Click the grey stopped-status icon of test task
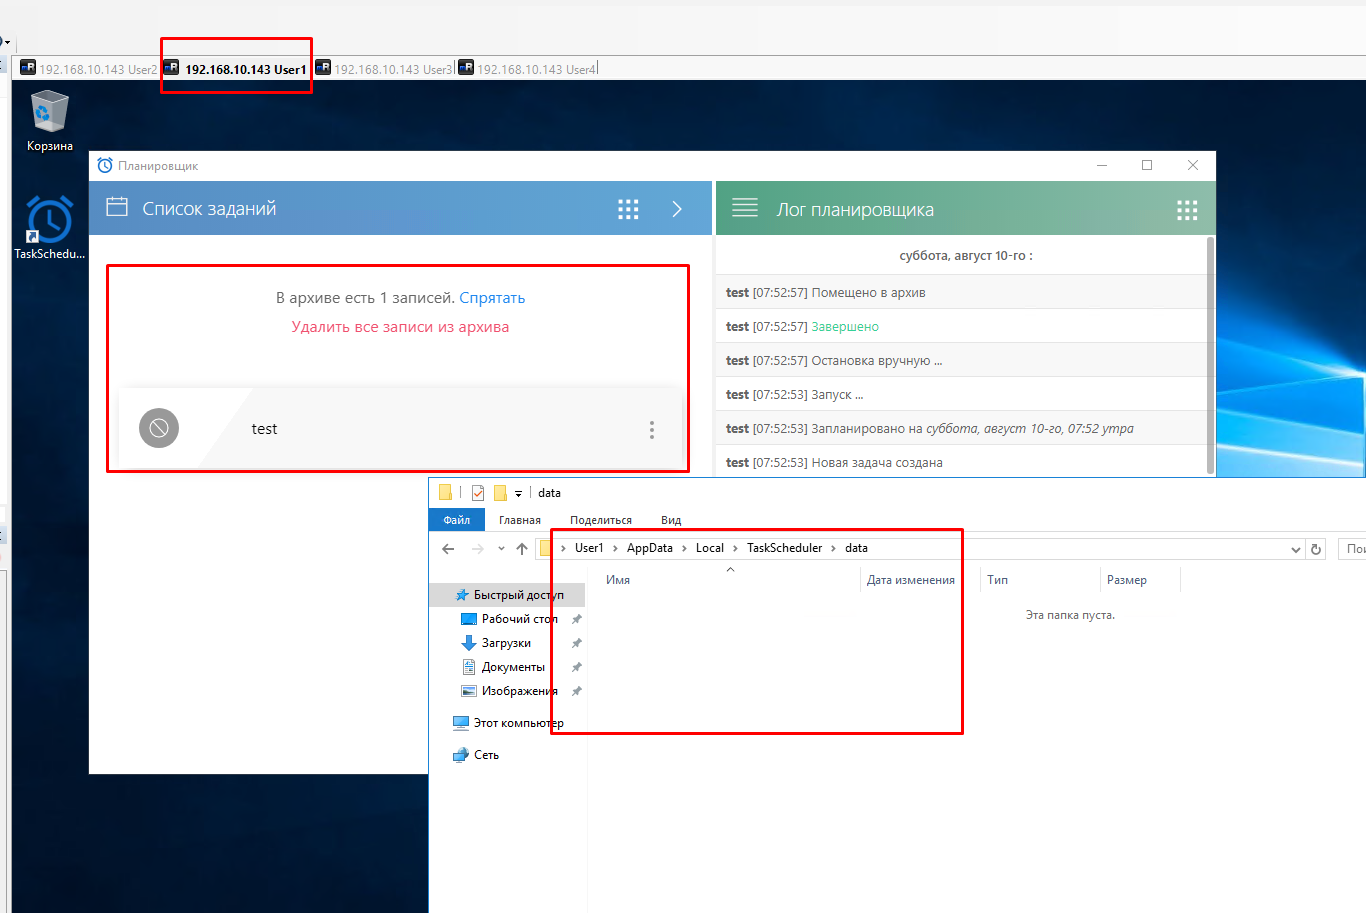 pyautogui.click(x=159, y=428)
